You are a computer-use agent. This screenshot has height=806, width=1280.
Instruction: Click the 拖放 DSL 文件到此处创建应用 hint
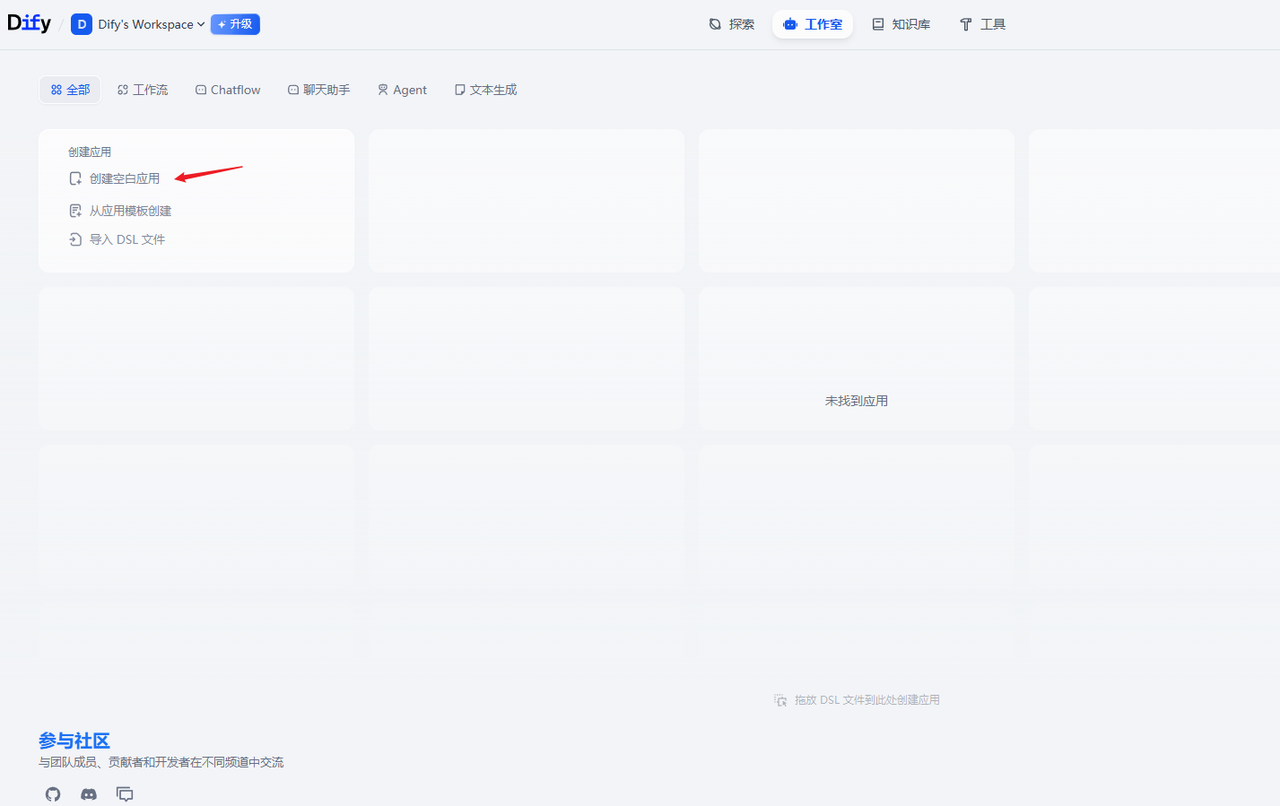pyautogui.click(x=857, y=700)
